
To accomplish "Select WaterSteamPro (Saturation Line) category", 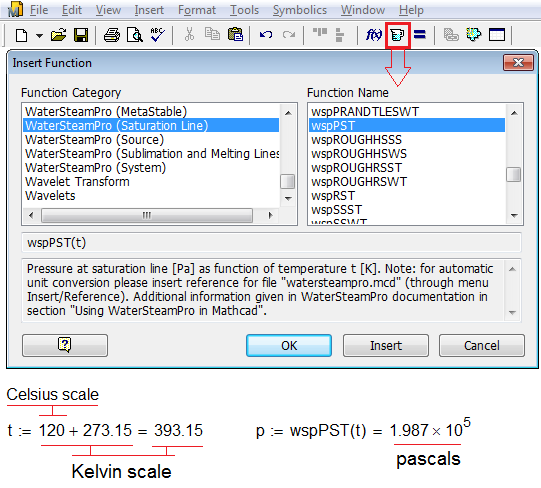I will [x=151, y=125].
